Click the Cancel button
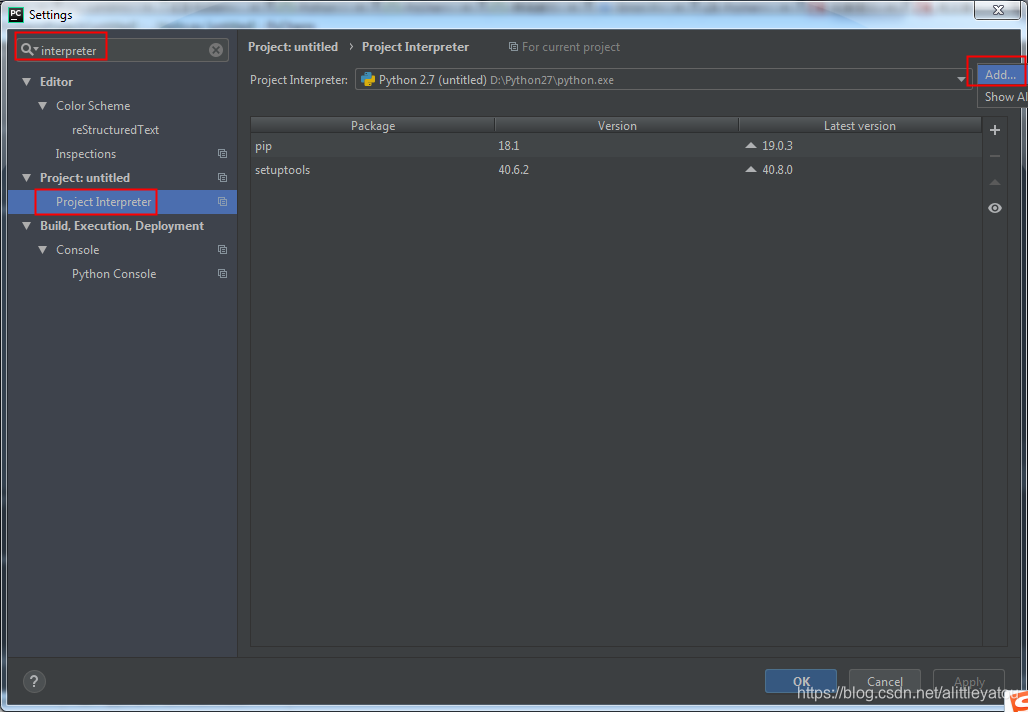Viewport: 1028px width, 712px height. (x=884, y=681)
